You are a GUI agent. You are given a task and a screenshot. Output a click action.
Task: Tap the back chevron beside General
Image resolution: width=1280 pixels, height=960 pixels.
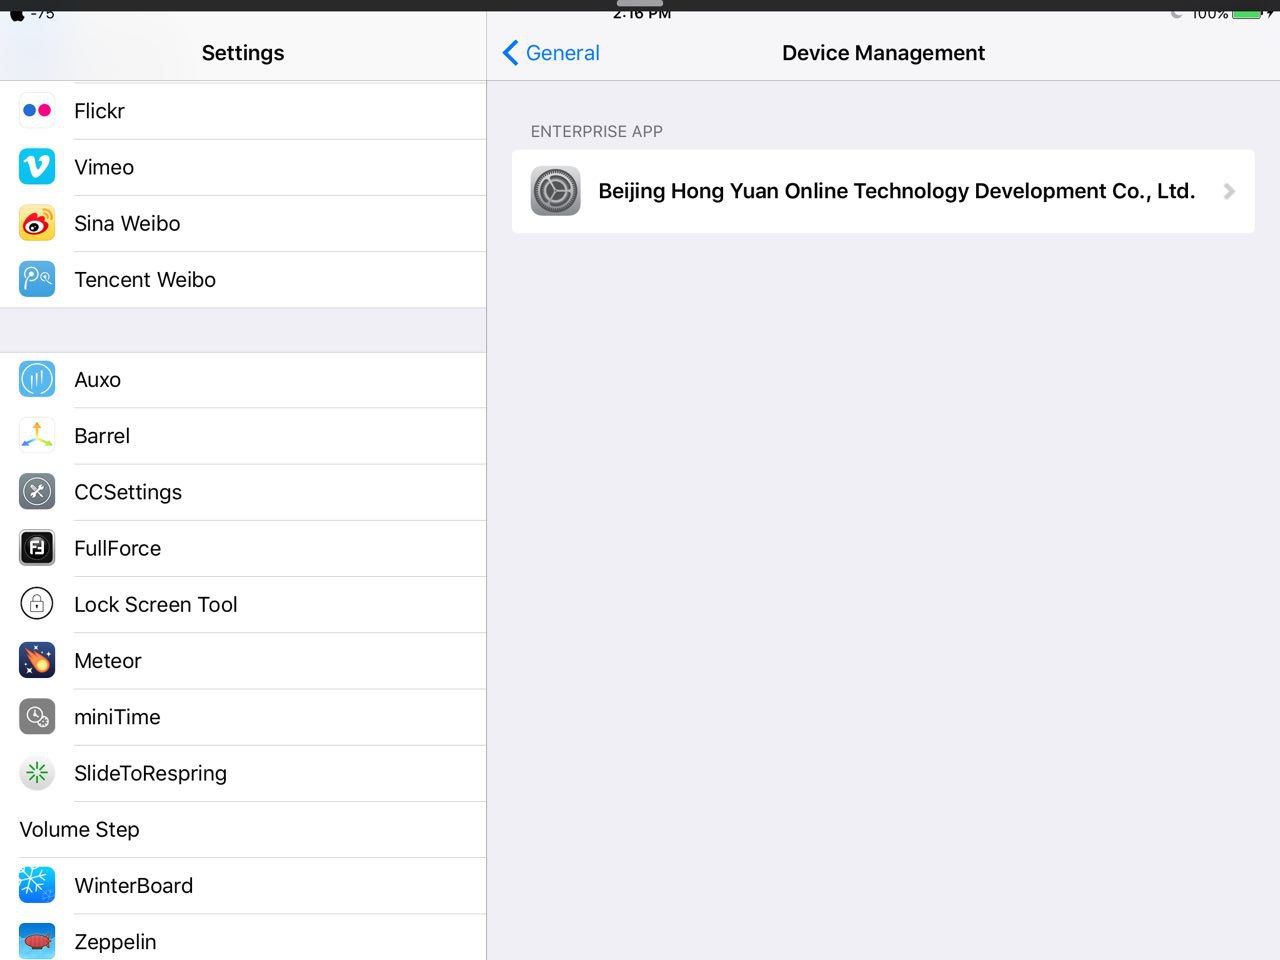[x=510, y=53]
